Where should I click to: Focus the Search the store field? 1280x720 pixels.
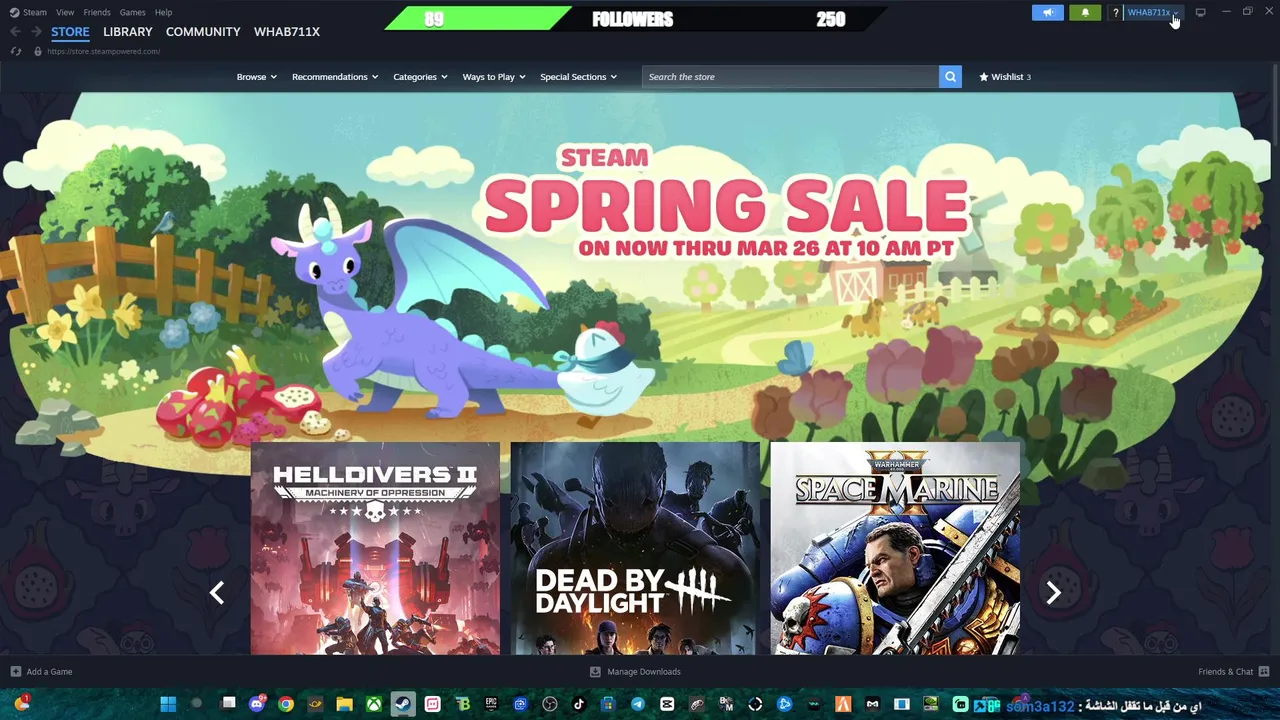(x=790, y=76)
